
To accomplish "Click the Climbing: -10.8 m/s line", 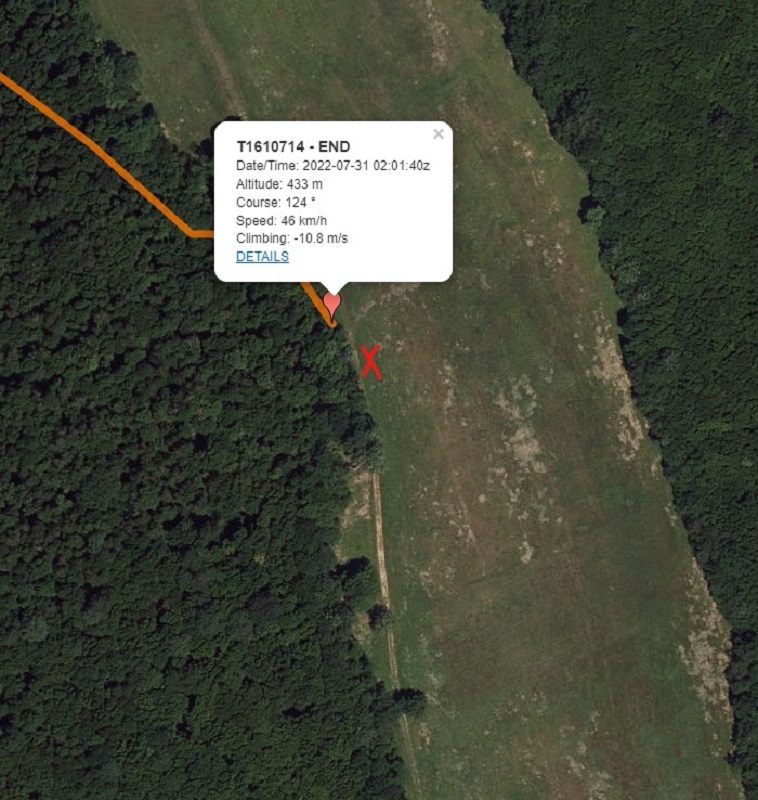I will click(292, 238).
